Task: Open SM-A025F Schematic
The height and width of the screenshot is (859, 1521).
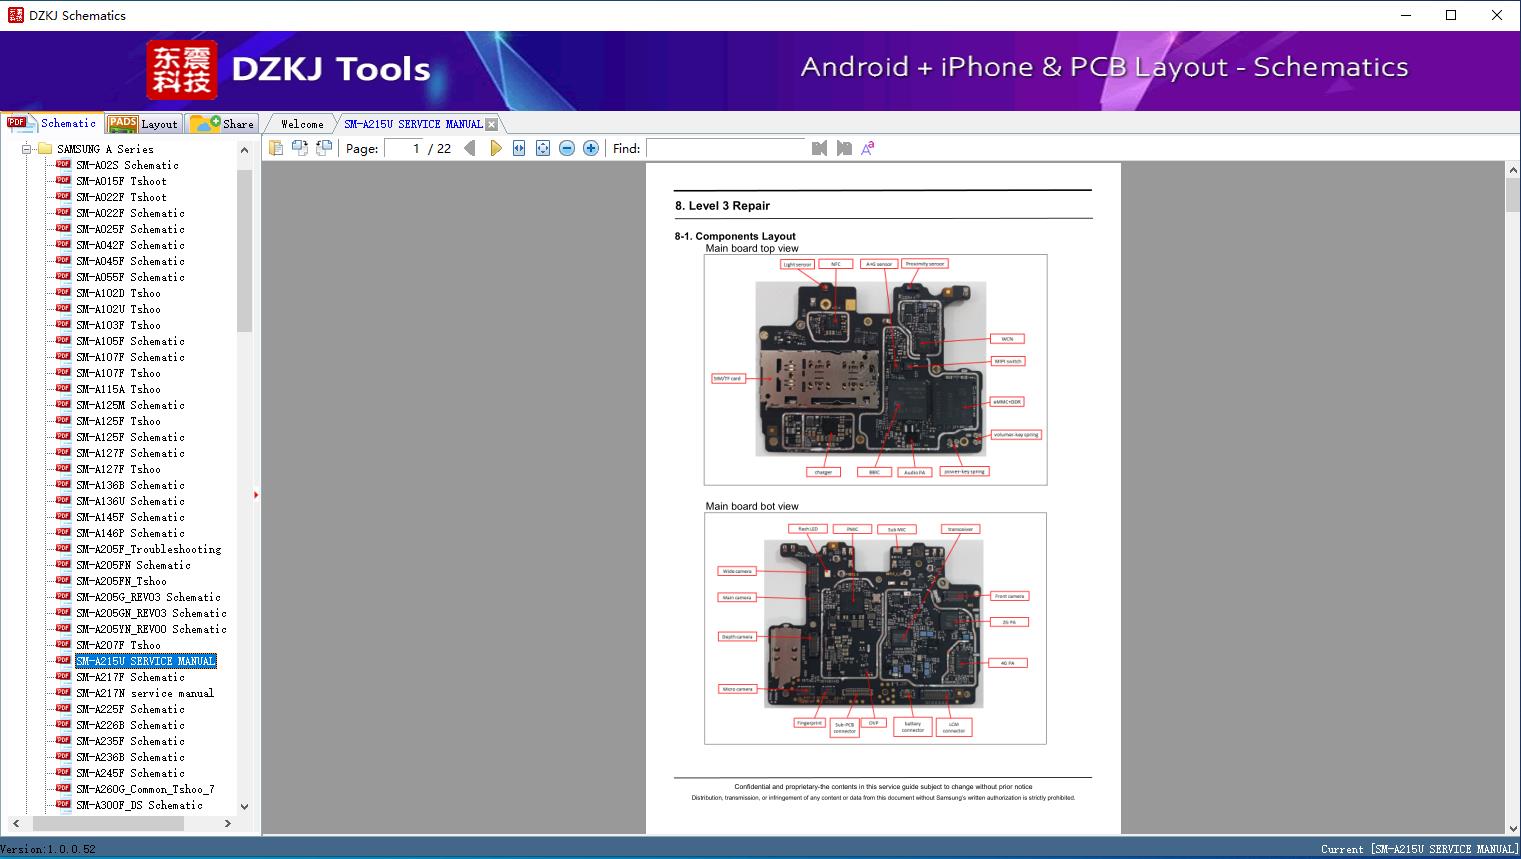Action: point(130,229)
